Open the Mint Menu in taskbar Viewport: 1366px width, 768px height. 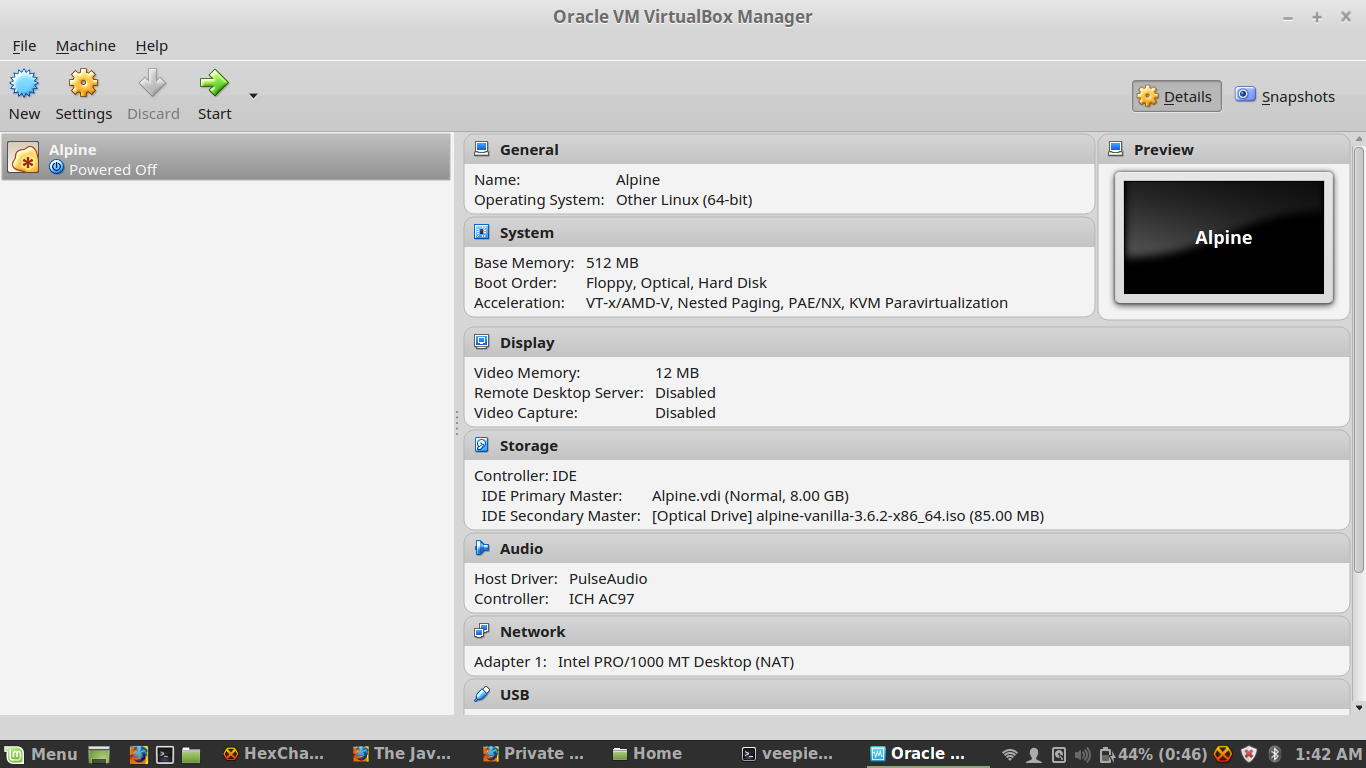point(41,754)
